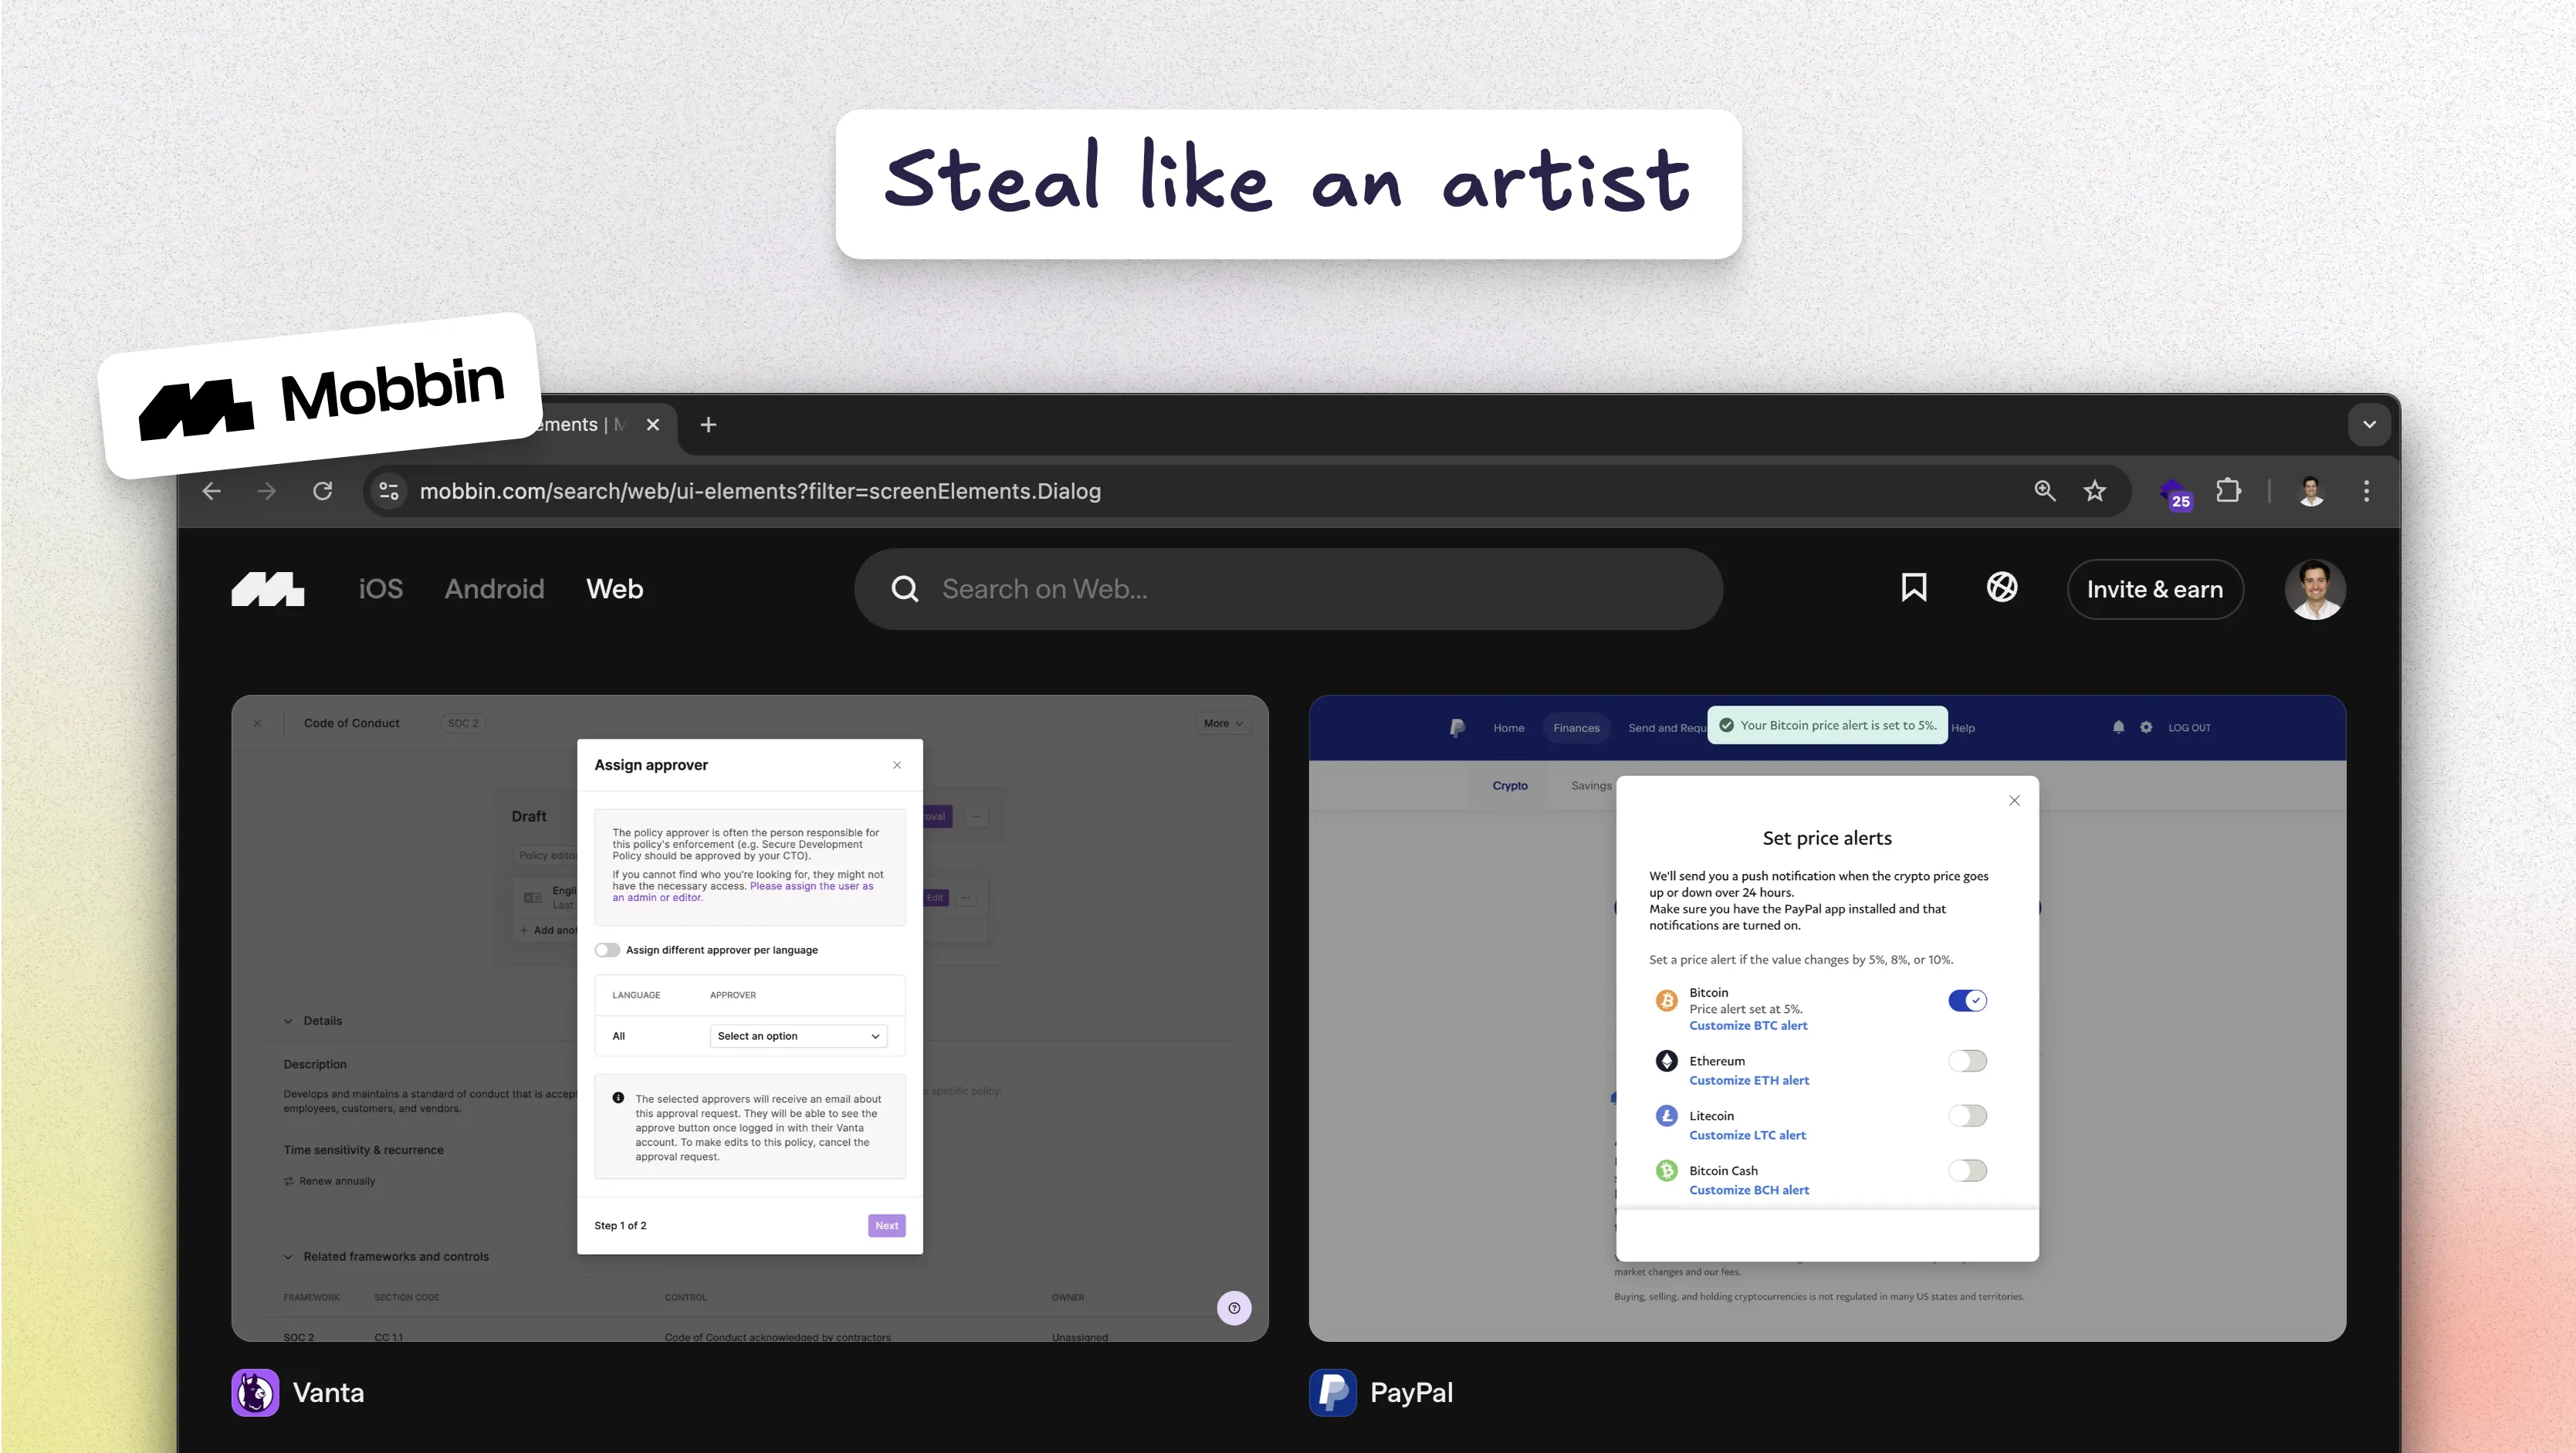The height and width of the screenshot is (1453, 2576).
Task: Click Customize BCH alert link
Action: [x=1749, y=1191]
